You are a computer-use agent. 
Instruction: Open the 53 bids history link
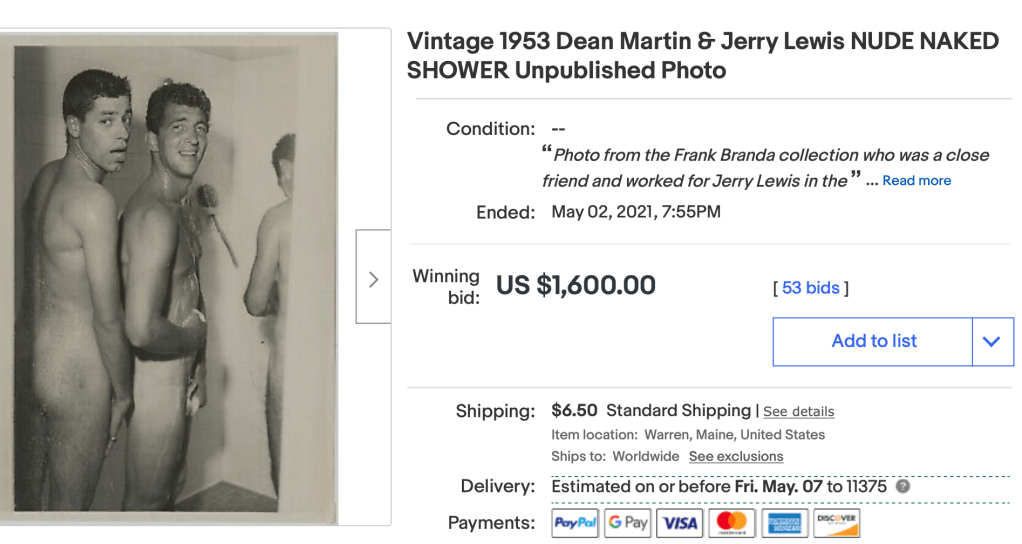click(x=810, y=288)
